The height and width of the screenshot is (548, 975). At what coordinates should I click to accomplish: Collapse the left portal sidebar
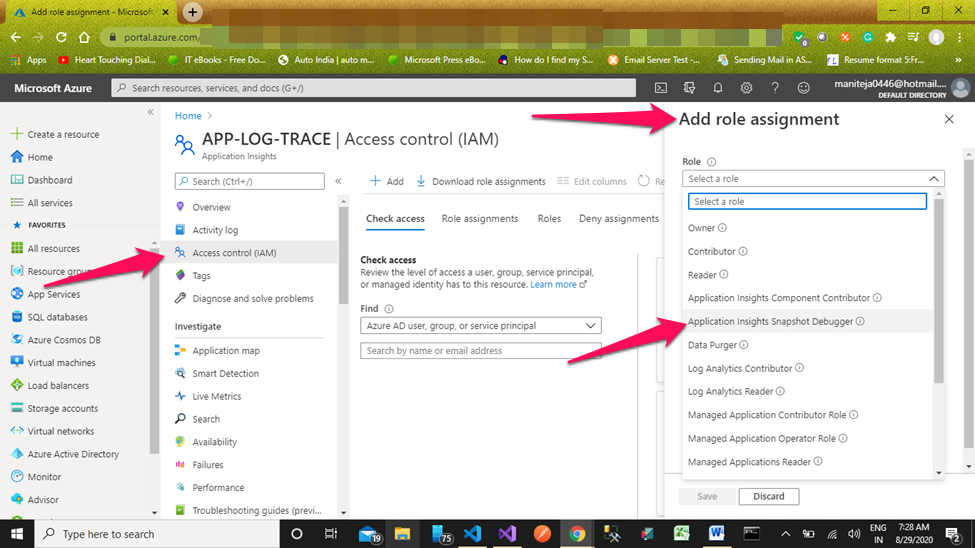point(150,112)
